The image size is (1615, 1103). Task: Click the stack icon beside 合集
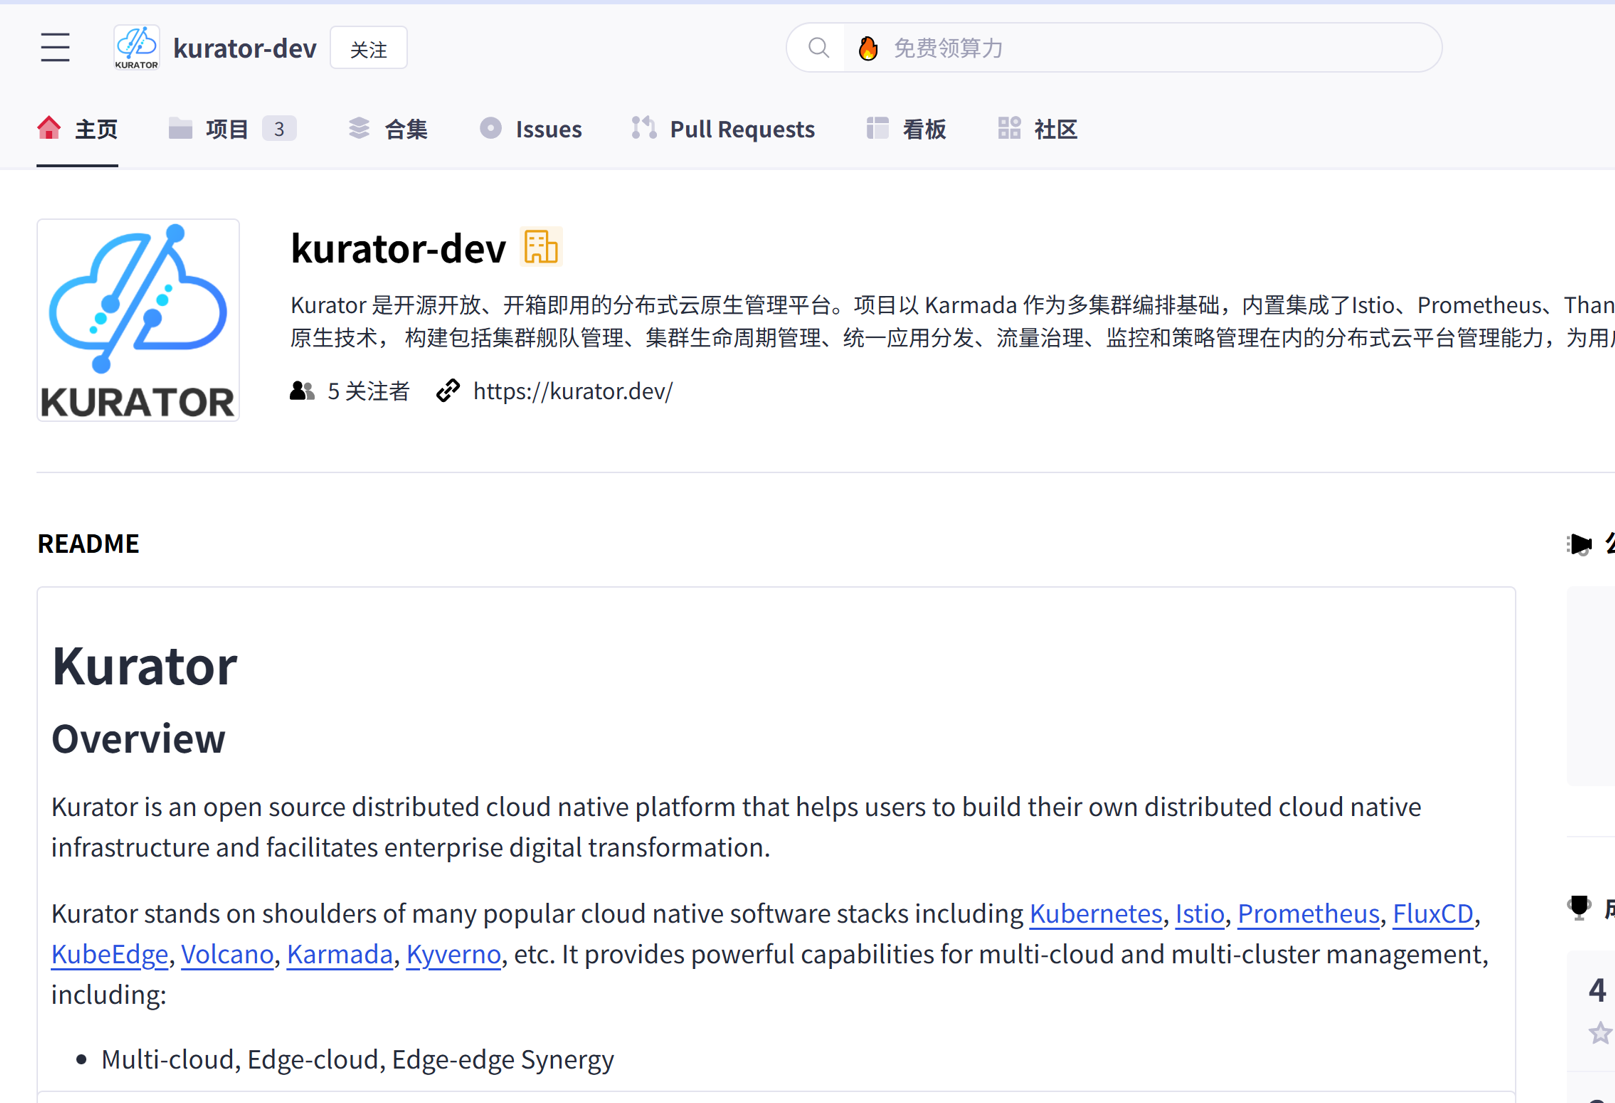359,128
